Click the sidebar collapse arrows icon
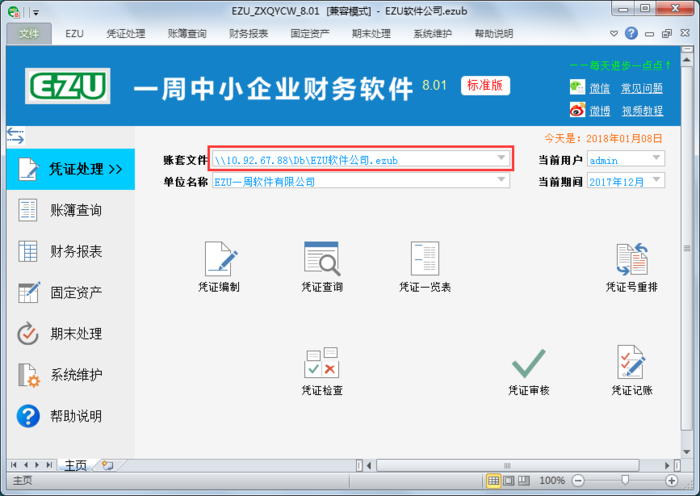Viewport: 700px width, 496px height. coord(16,136)
